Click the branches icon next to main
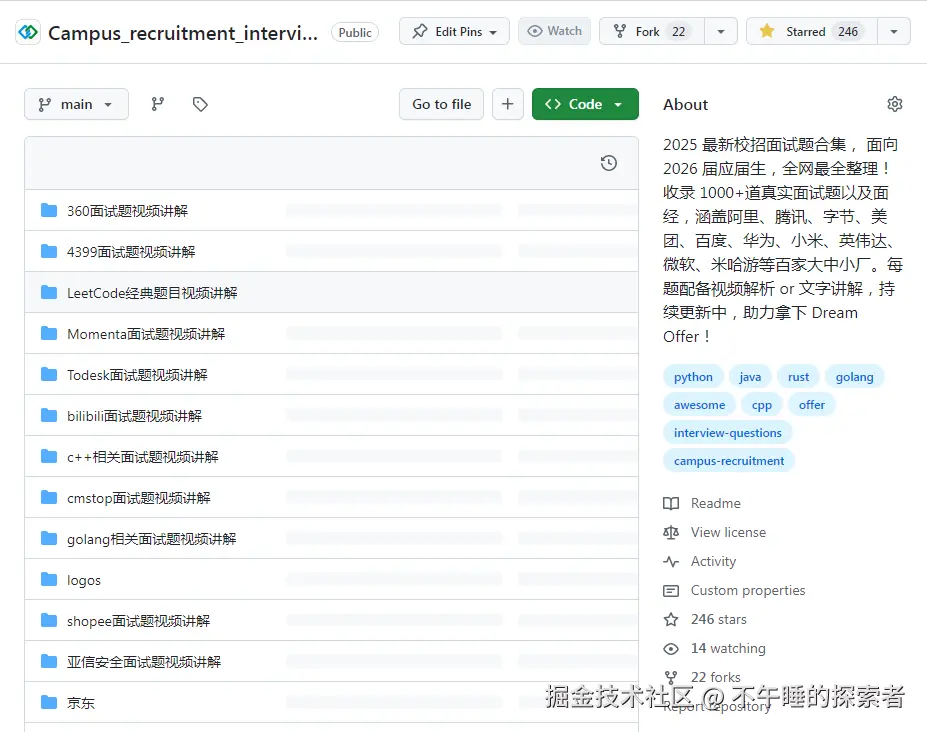This screenshot has height=732, width=927. click(158, 103)
